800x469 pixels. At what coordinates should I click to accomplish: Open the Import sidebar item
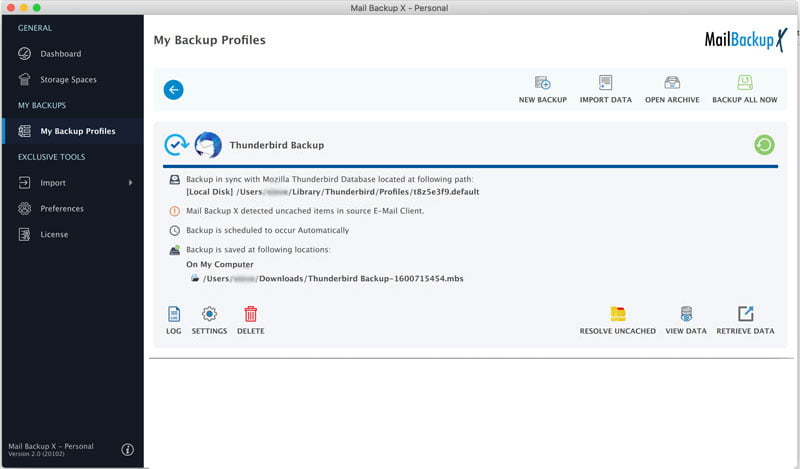pos(72,183)
